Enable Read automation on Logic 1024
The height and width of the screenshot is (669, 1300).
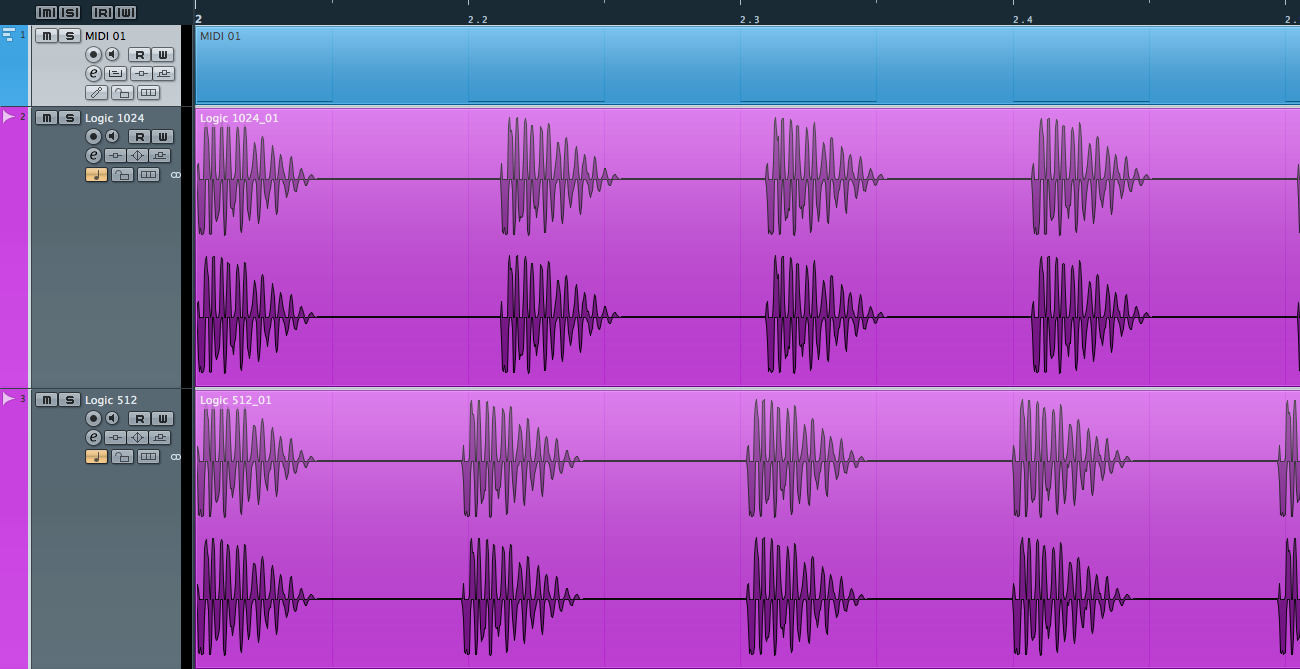140,137
